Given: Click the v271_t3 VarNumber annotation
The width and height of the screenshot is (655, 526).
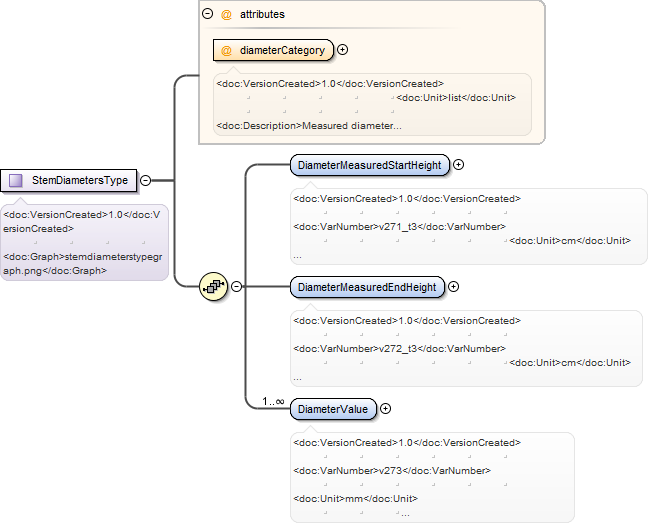Looking at the screenshot, I should point(400,227).
